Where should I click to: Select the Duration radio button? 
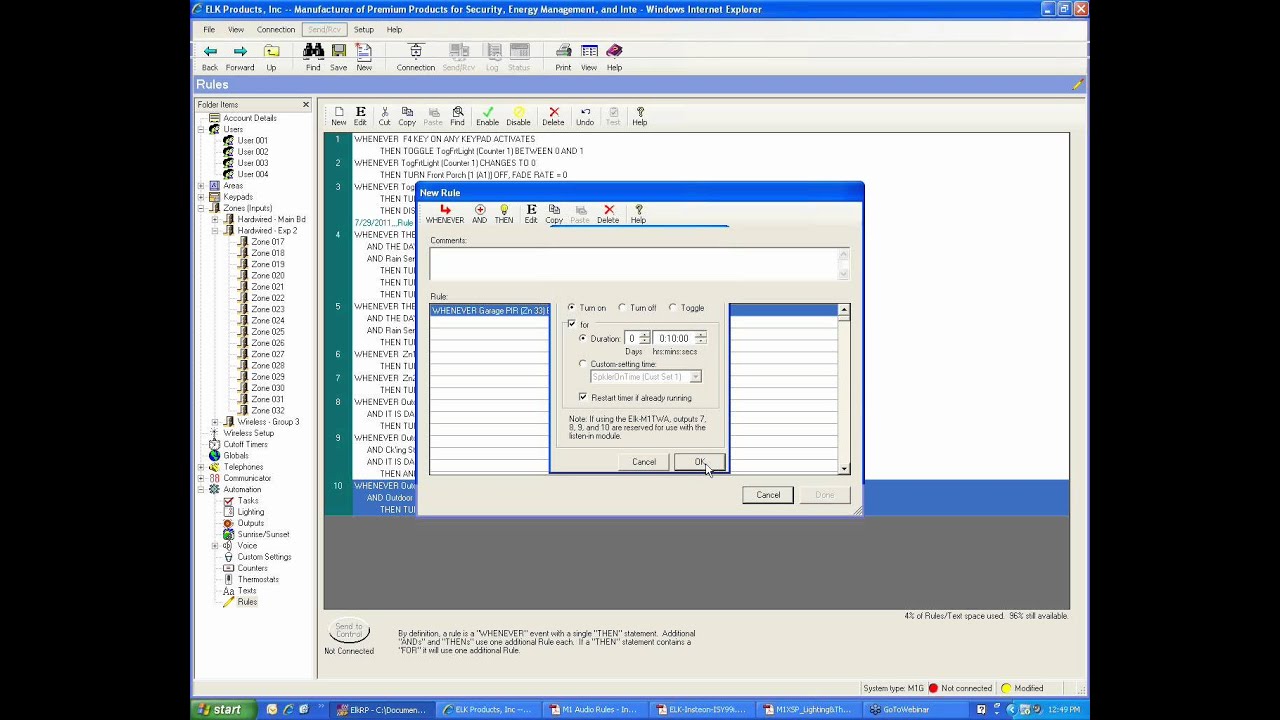click(583, 338)
